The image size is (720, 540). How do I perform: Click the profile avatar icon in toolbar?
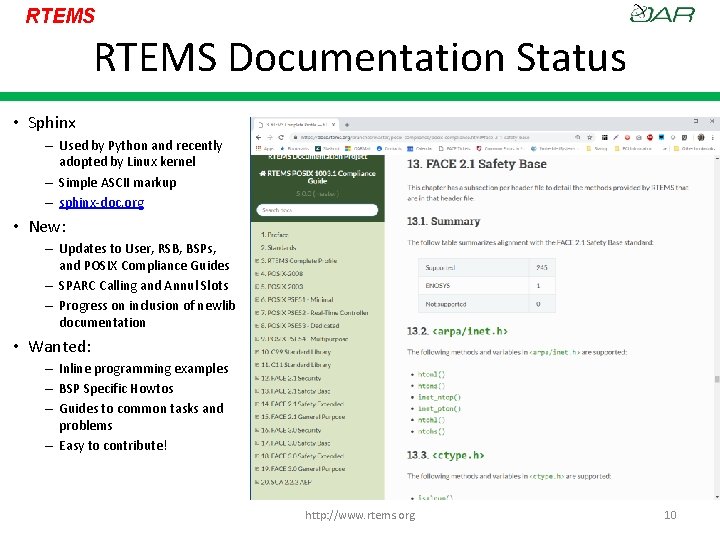(x=701, y=137)
